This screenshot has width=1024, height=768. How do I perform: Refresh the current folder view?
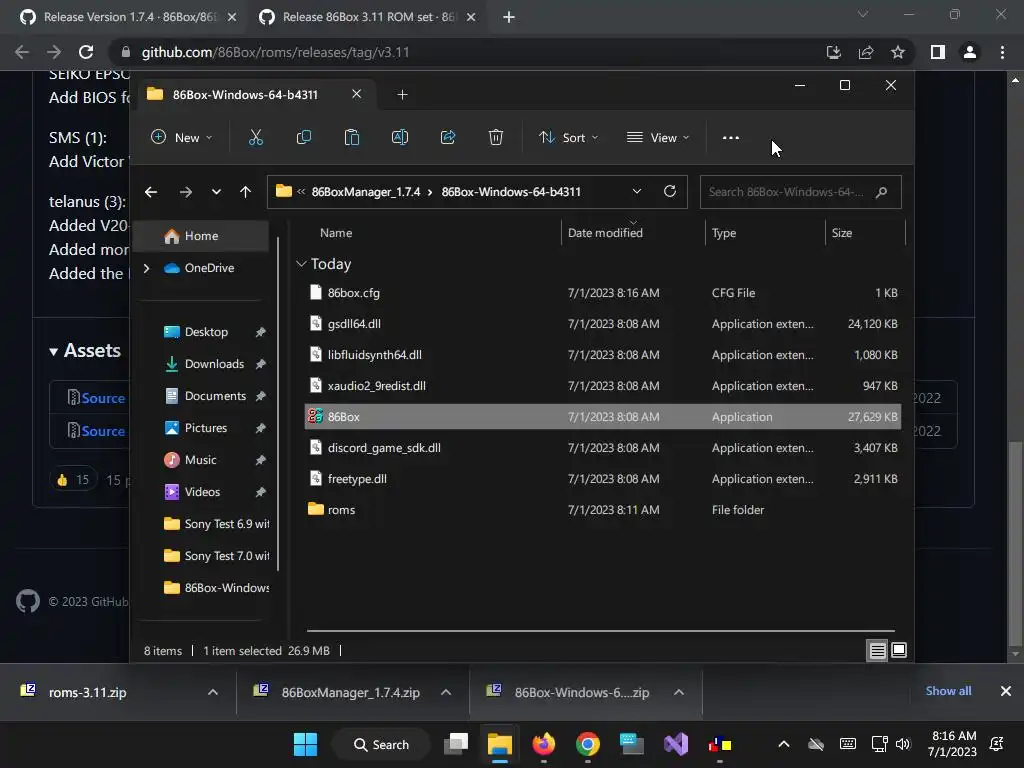pos(669,191)
